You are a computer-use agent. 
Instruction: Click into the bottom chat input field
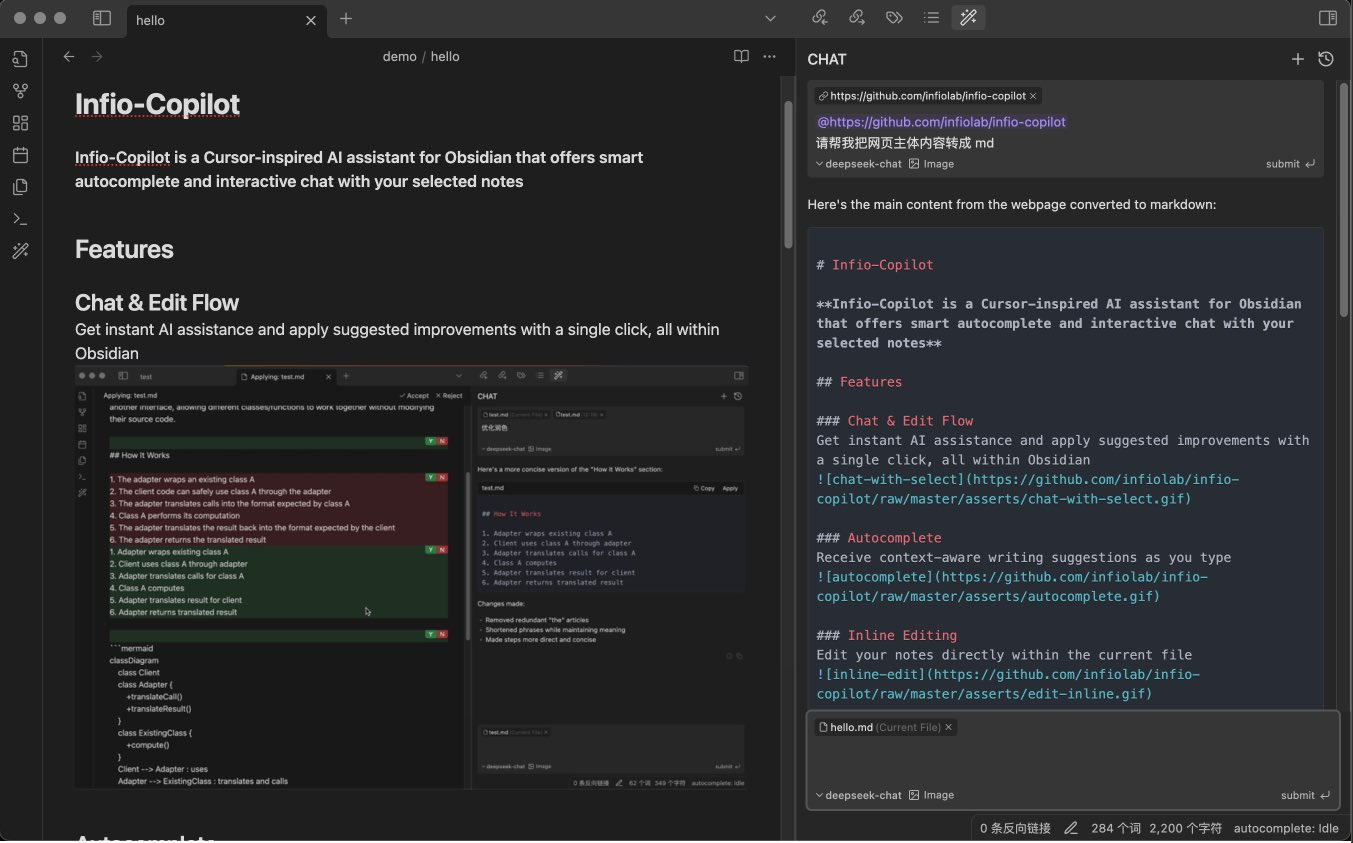click(1070, 762)
